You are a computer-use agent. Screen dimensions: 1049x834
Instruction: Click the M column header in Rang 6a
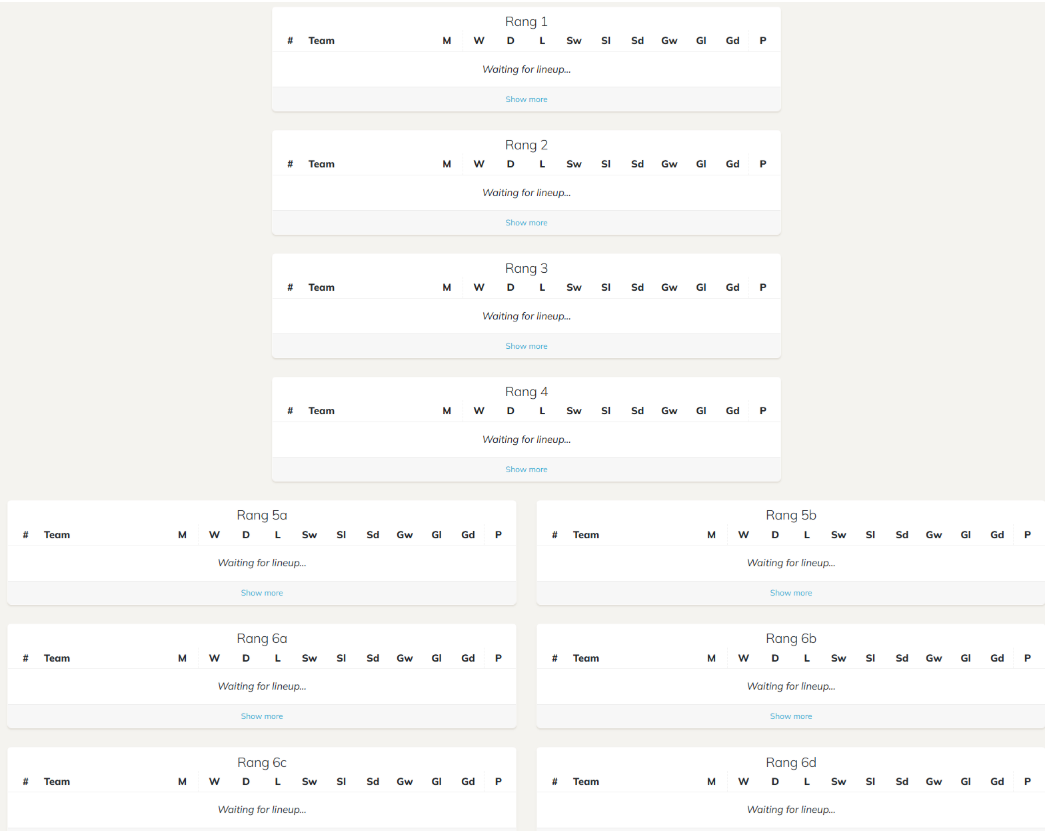[182, 658]
